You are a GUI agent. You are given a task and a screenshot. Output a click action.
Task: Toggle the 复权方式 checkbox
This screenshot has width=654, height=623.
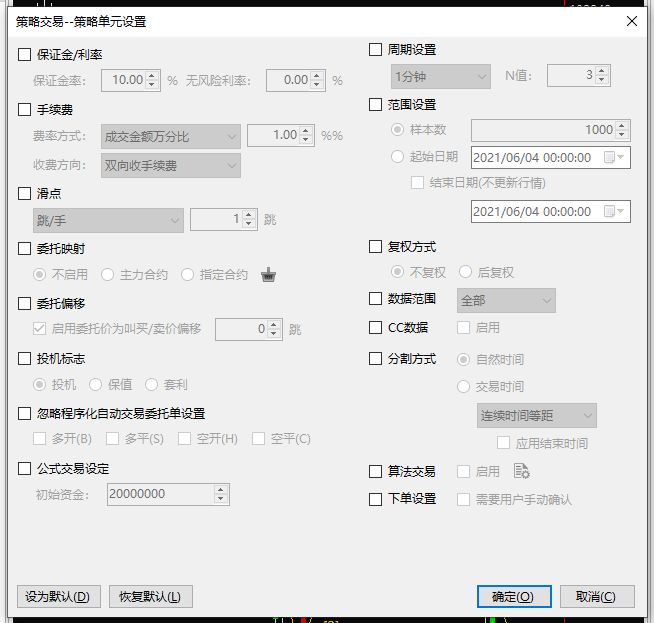click(376, 247)
